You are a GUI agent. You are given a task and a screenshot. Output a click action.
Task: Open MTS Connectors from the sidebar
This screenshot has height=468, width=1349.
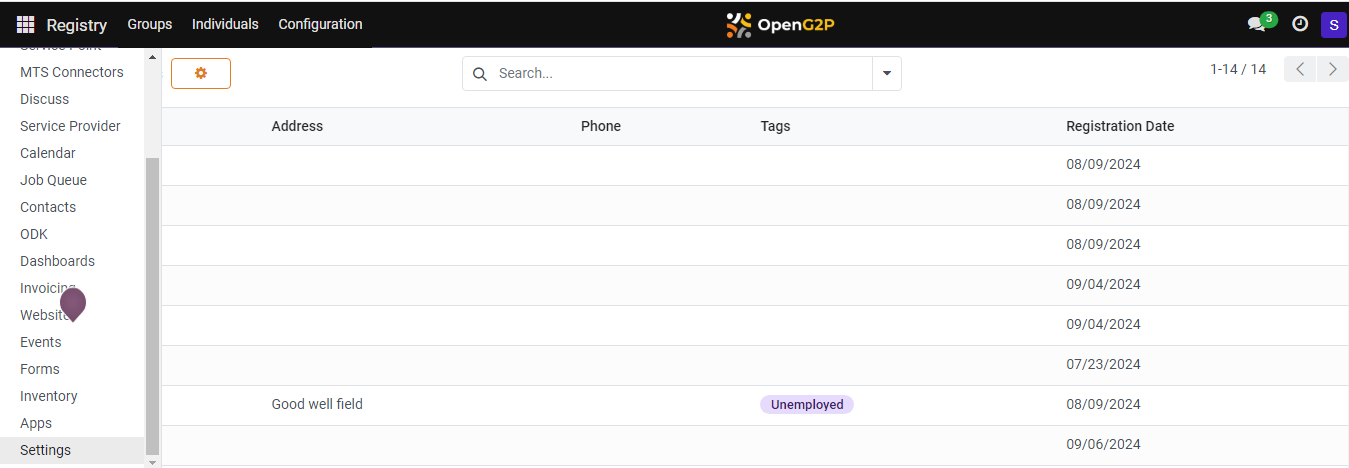[x=72, y=72]
